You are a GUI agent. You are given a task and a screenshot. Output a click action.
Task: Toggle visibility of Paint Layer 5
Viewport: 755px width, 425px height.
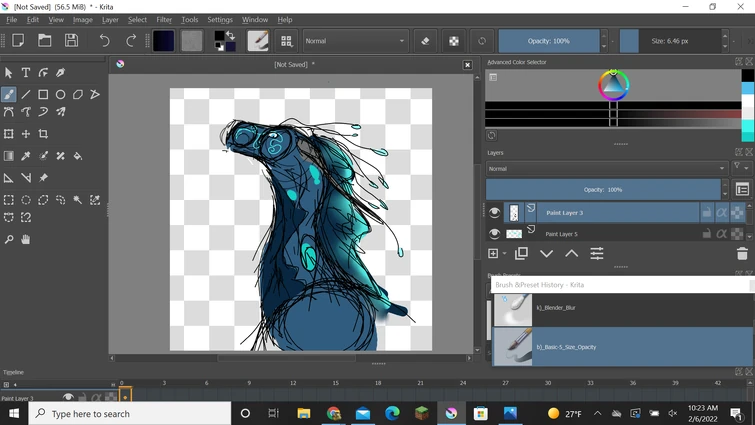pos(494,234)
